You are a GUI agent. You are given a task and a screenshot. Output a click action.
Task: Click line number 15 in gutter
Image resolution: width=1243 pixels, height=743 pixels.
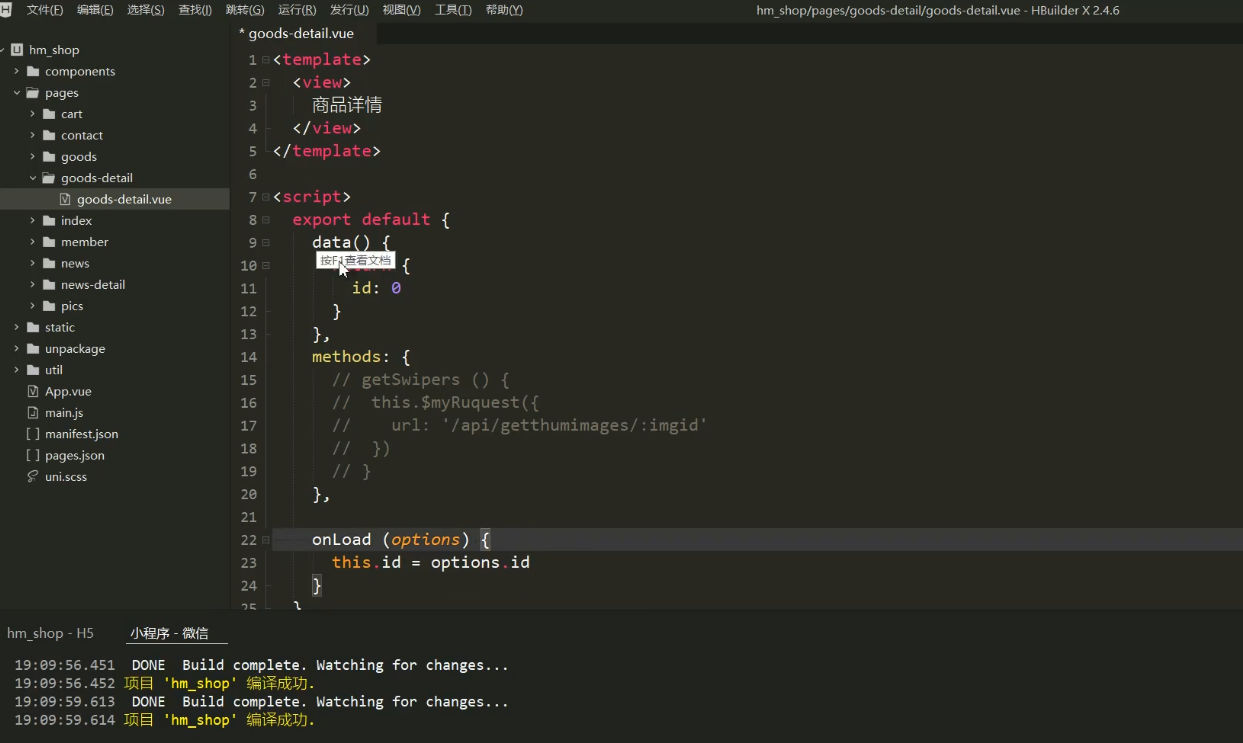[x=248, y=380]
